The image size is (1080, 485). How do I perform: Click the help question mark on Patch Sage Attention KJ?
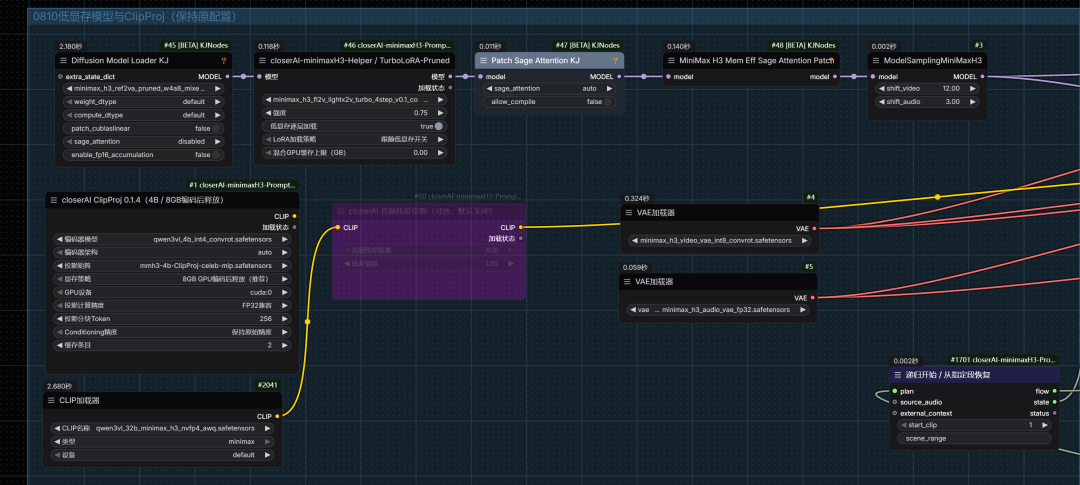point(615,61)
